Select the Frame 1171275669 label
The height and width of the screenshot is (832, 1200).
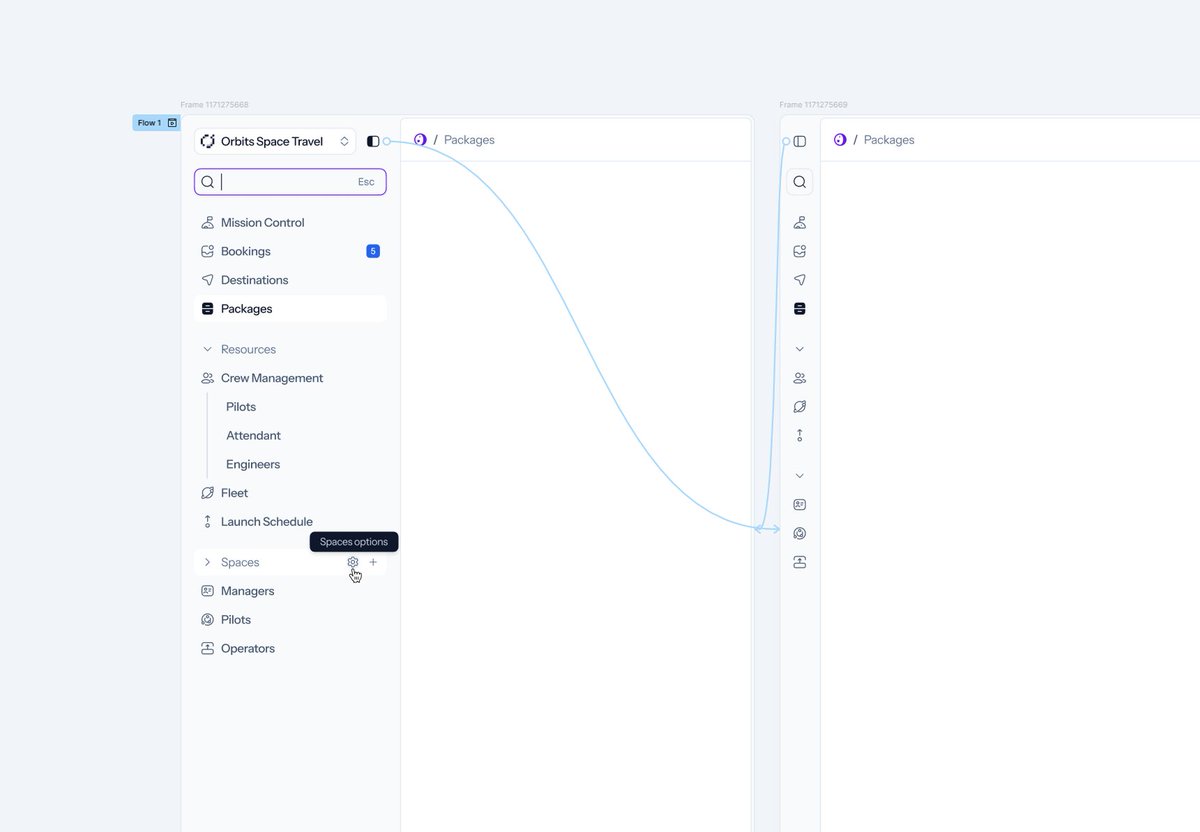click(813, 105)
